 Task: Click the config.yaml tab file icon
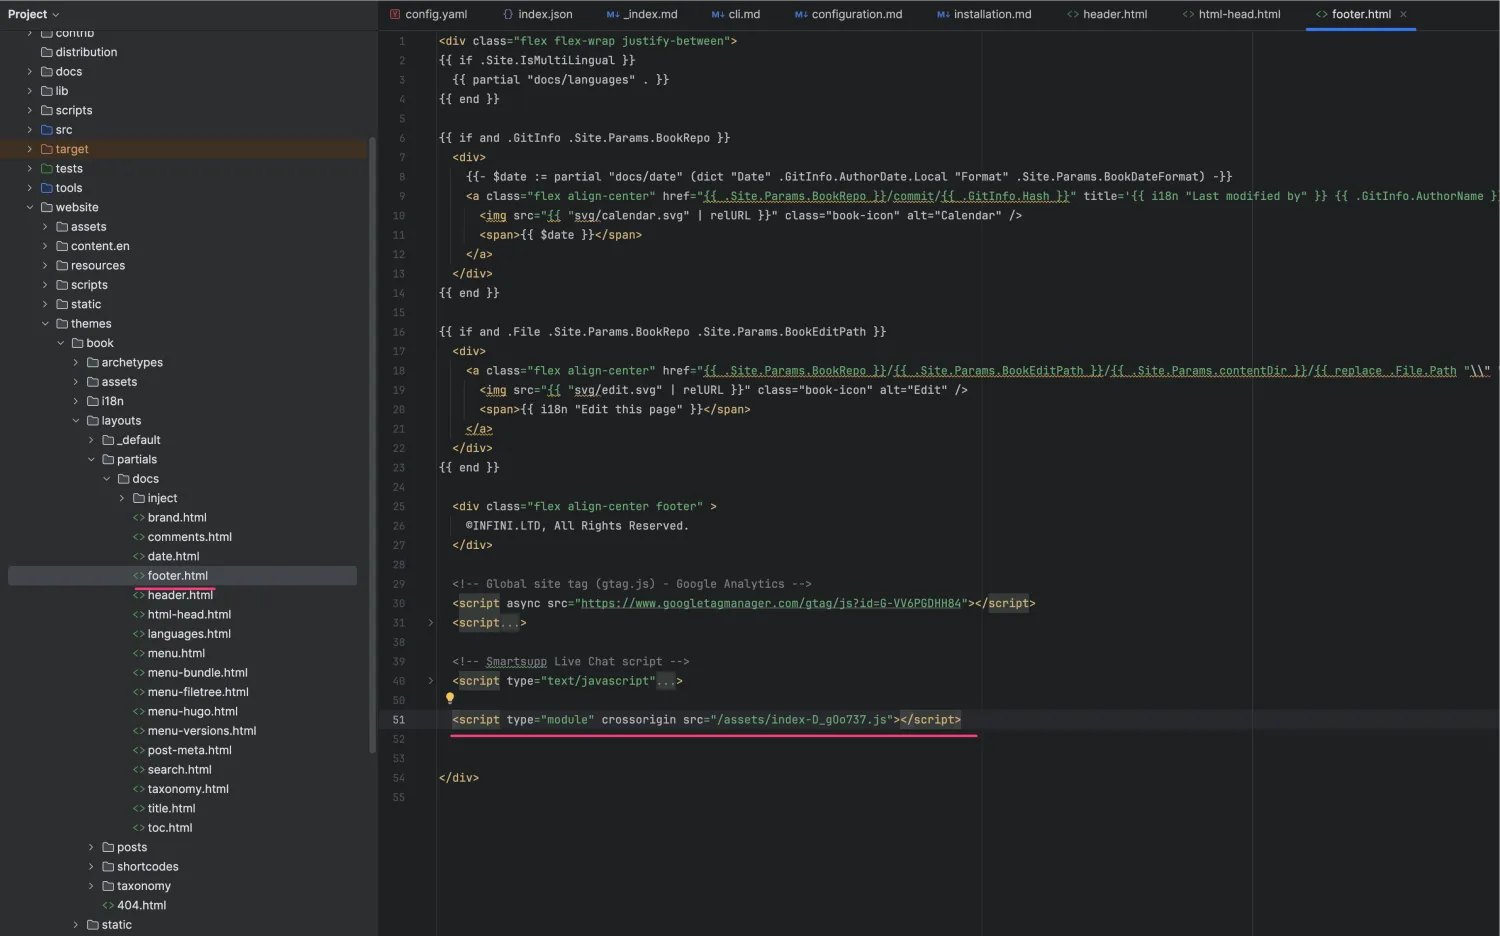tap(395, 14)
